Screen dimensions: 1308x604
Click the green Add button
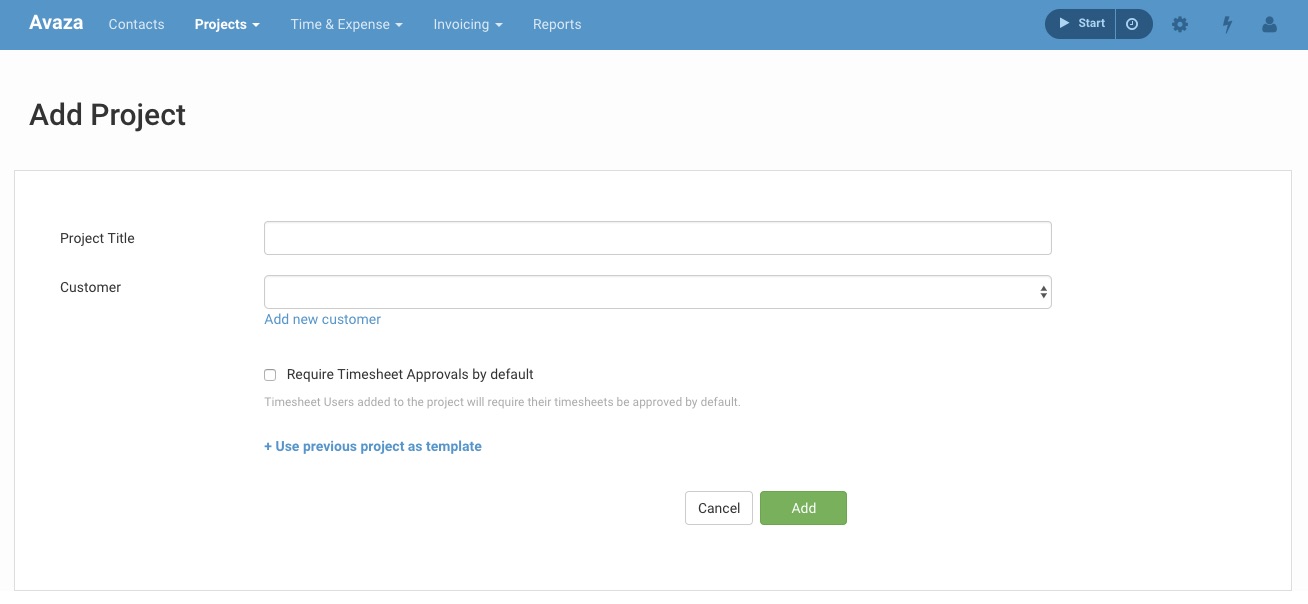pos(803,508)
